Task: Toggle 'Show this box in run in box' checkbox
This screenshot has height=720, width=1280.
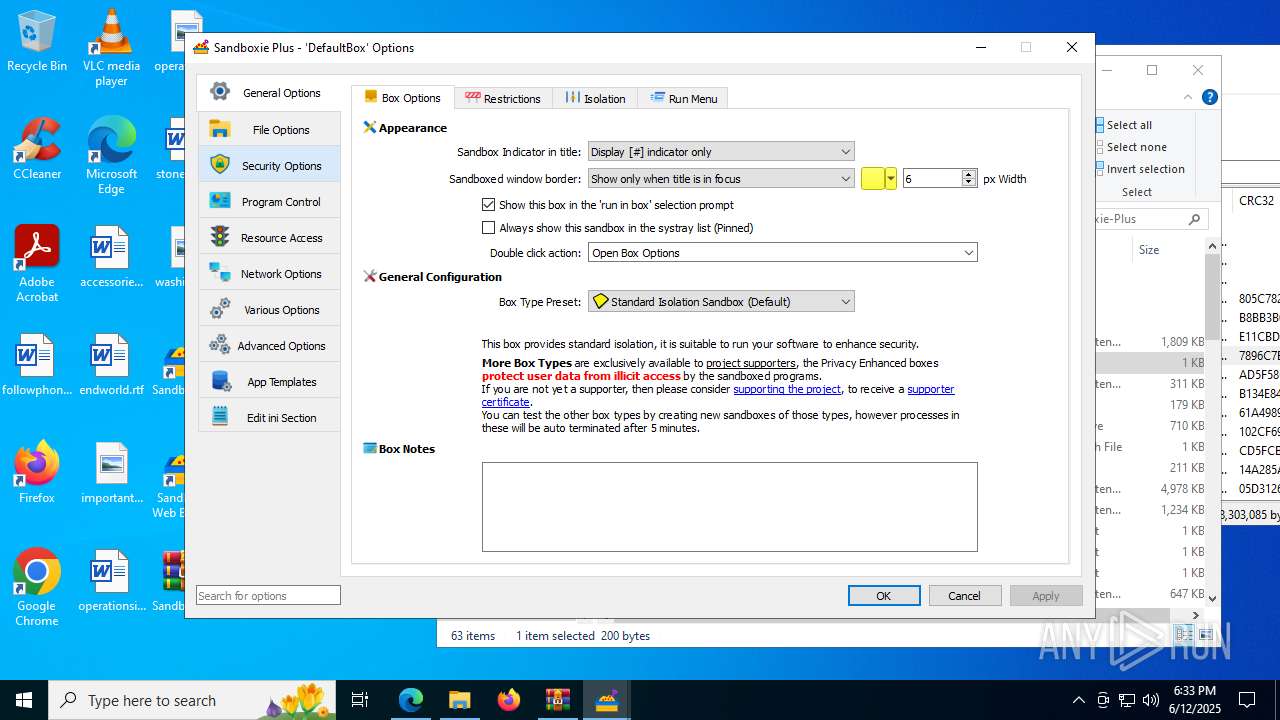Action: (x=489, y=205)
